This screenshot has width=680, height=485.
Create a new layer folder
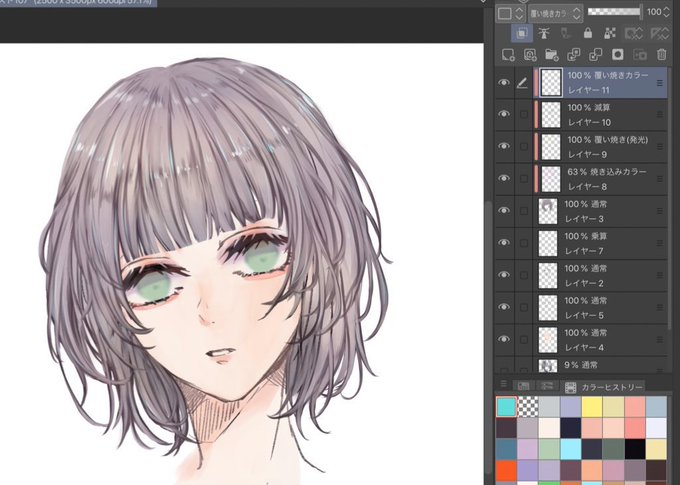pos(552,55)
